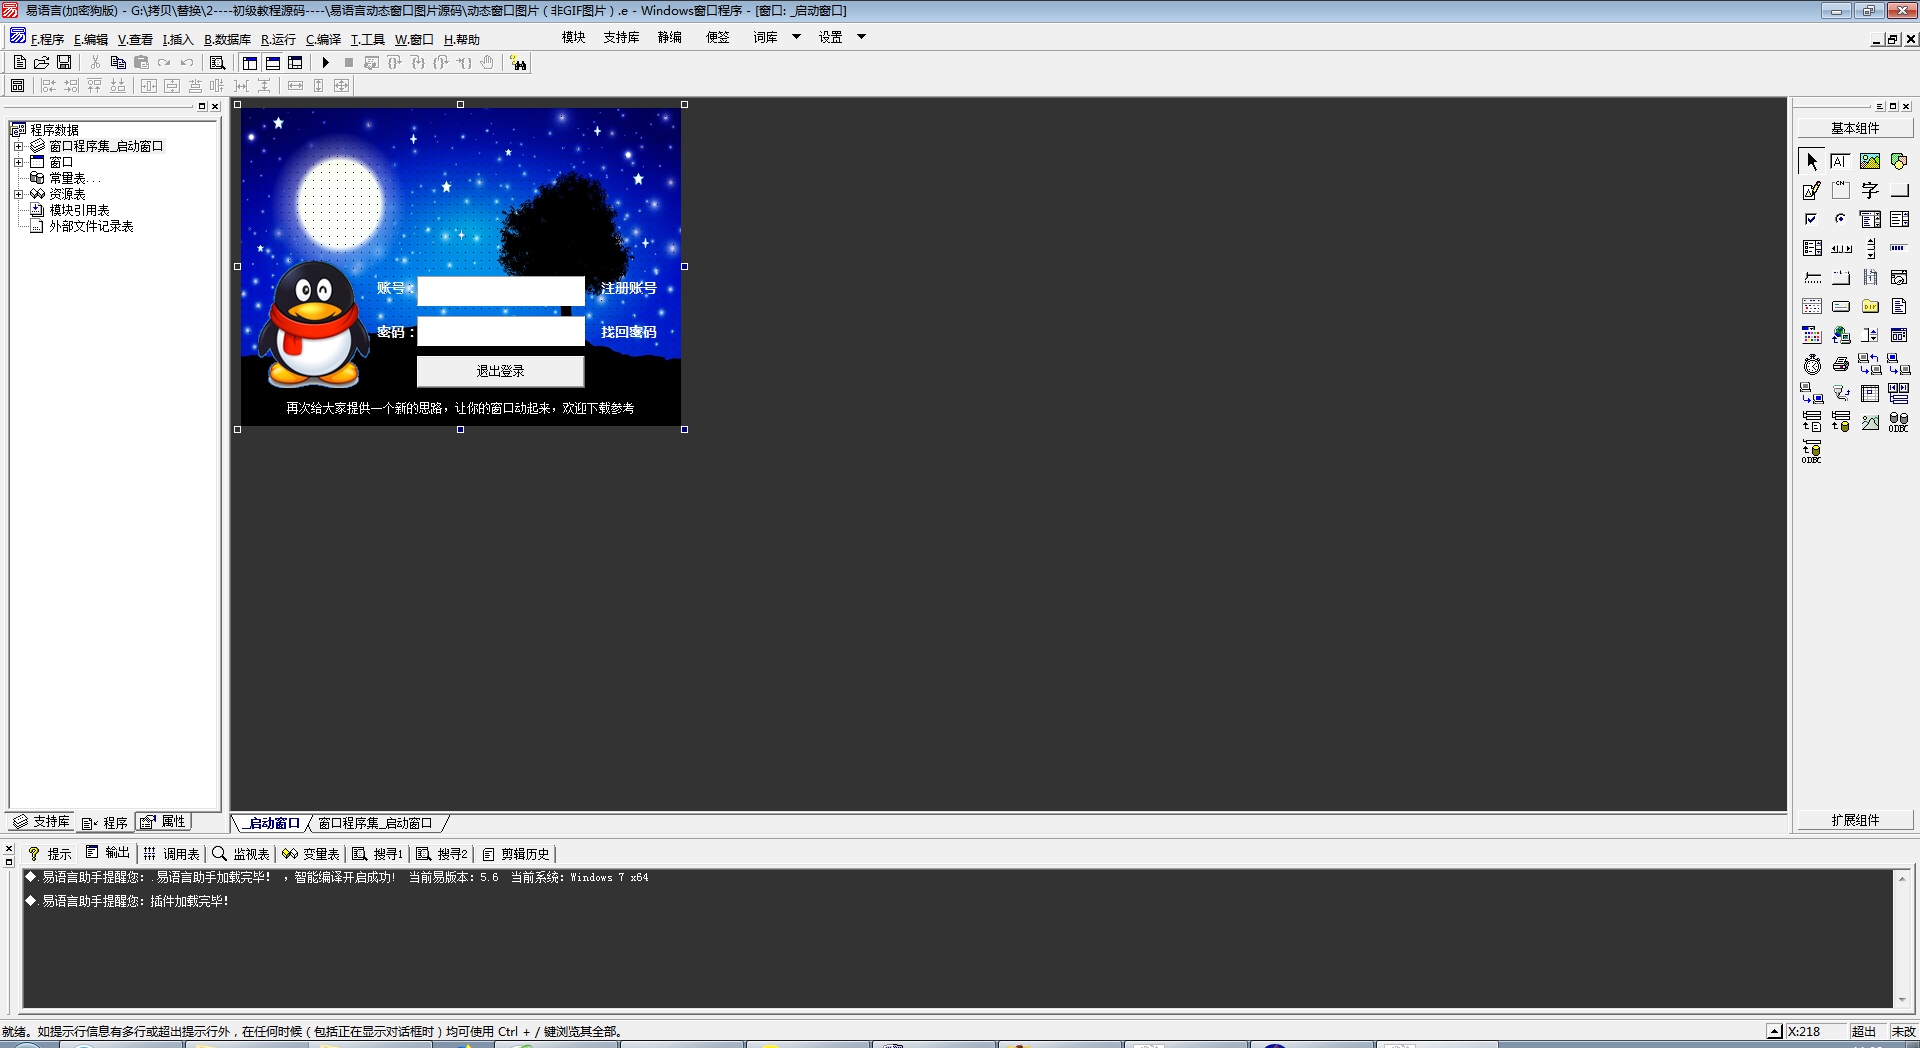Click the 便签 toolbar button

pos(717,37)
